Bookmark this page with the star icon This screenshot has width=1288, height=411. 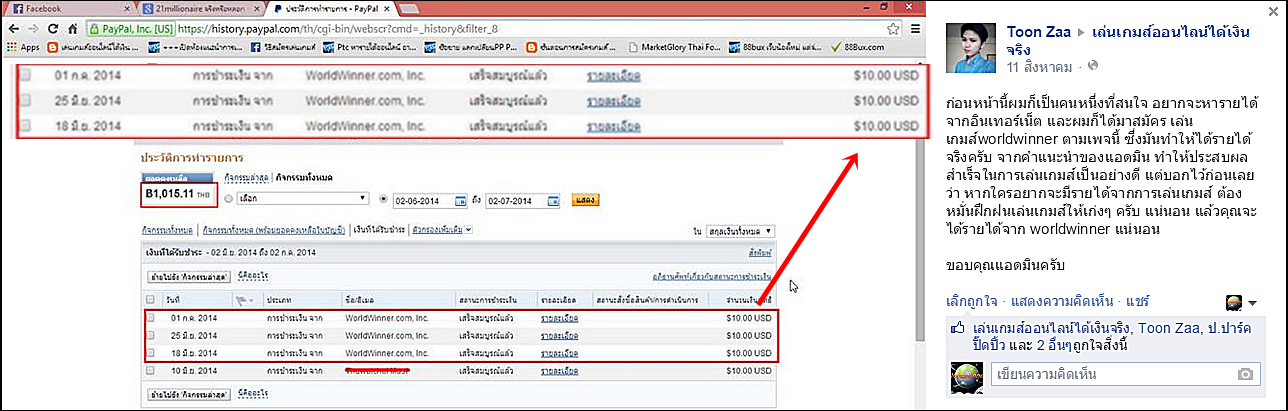[891, 28]
